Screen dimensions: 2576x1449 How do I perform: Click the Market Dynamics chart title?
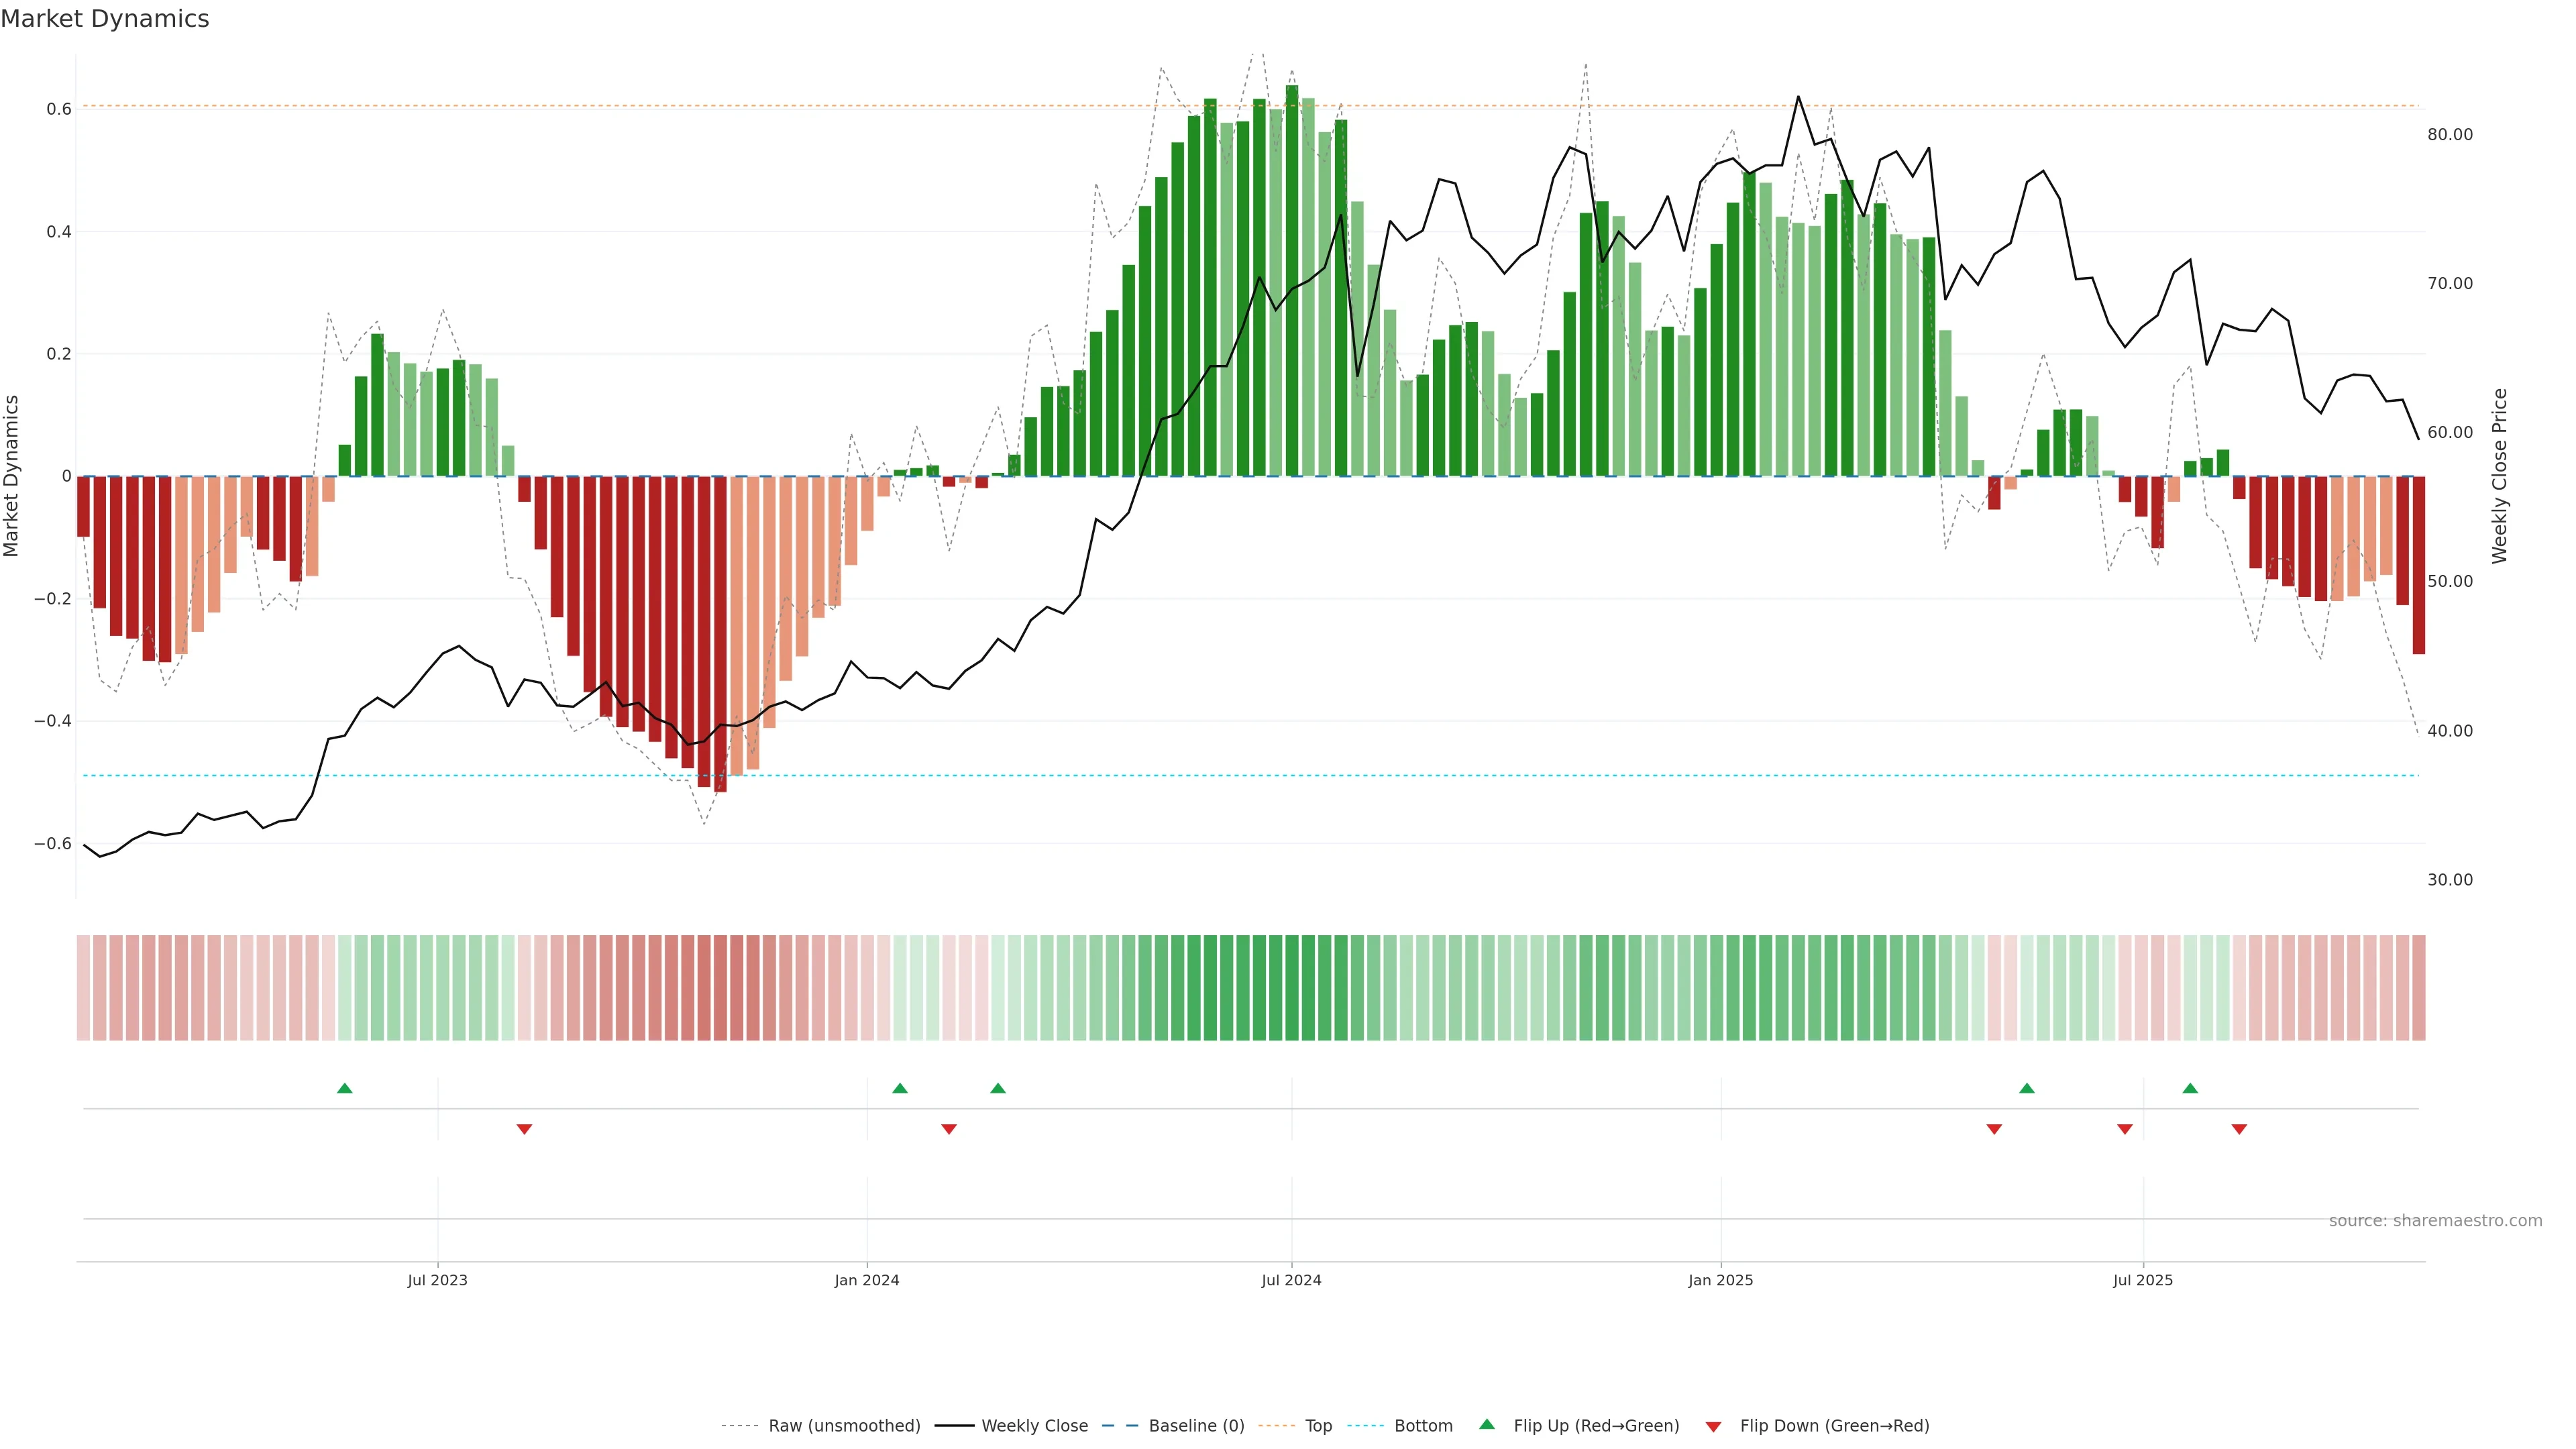pos(105,19)
